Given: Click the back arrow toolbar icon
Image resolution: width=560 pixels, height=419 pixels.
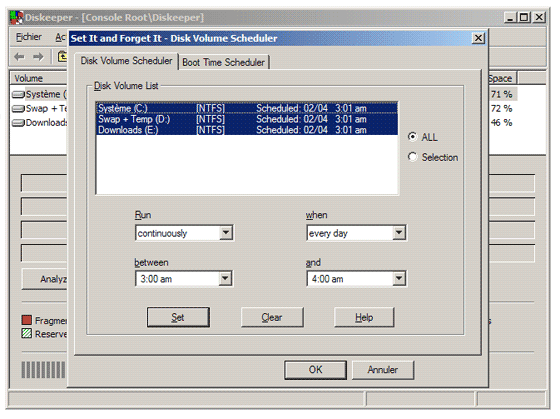Looking at the screenshot, I should pyautogui.click(x=19, y=57).
